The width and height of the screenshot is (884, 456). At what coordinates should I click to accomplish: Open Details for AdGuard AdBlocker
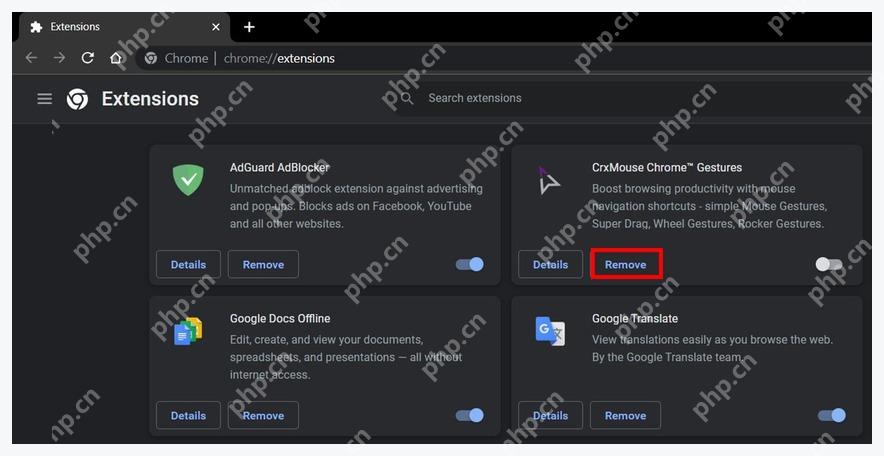(188, 264)
